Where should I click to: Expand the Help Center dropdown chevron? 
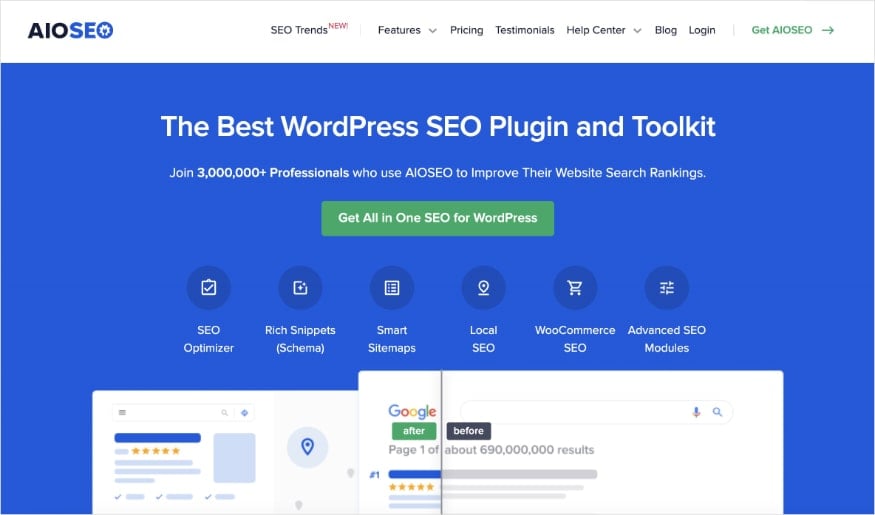point(637,31)
